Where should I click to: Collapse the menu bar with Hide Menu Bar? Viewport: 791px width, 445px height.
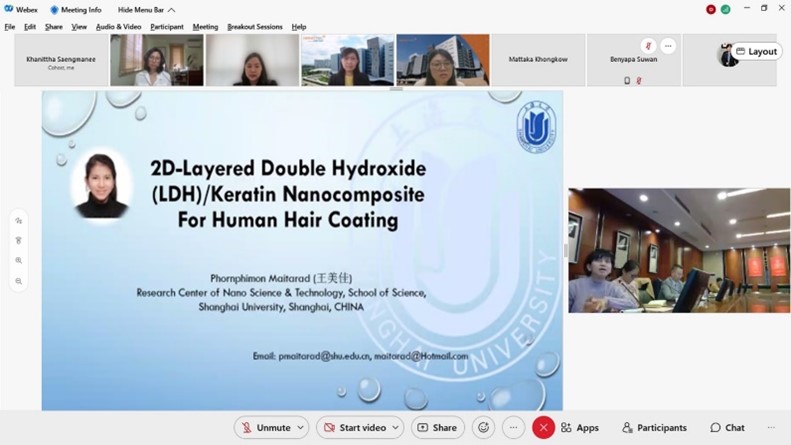(146, 10)
